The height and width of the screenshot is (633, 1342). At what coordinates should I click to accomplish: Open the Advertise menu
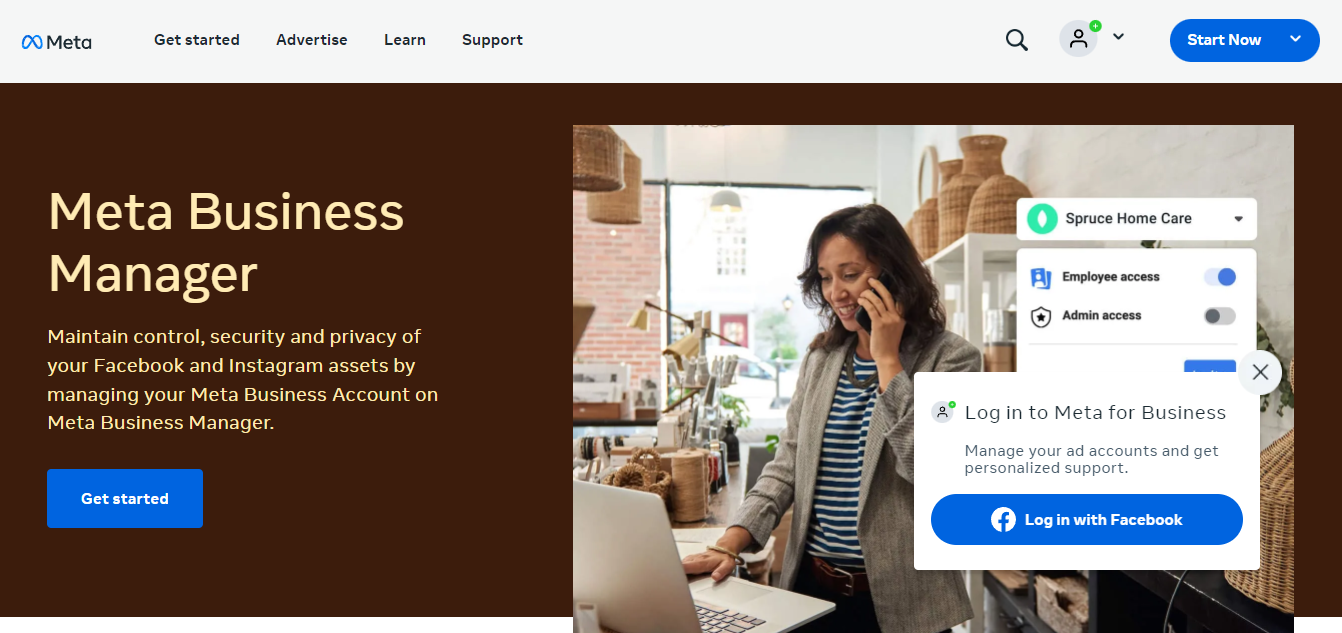tap(312, 40)
